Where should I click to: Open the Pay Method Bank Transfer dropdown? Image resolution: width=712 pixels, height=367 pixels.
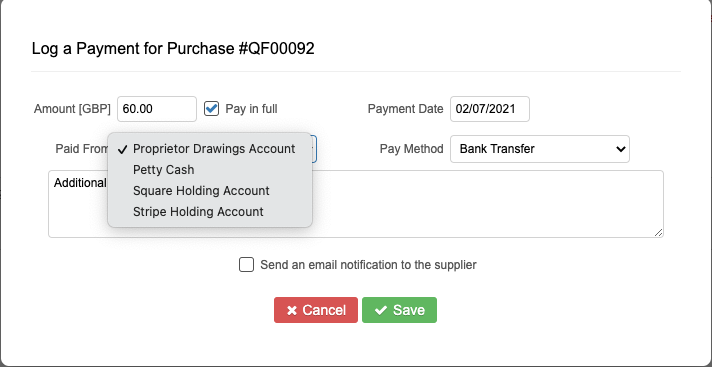(x=540, y=149)
